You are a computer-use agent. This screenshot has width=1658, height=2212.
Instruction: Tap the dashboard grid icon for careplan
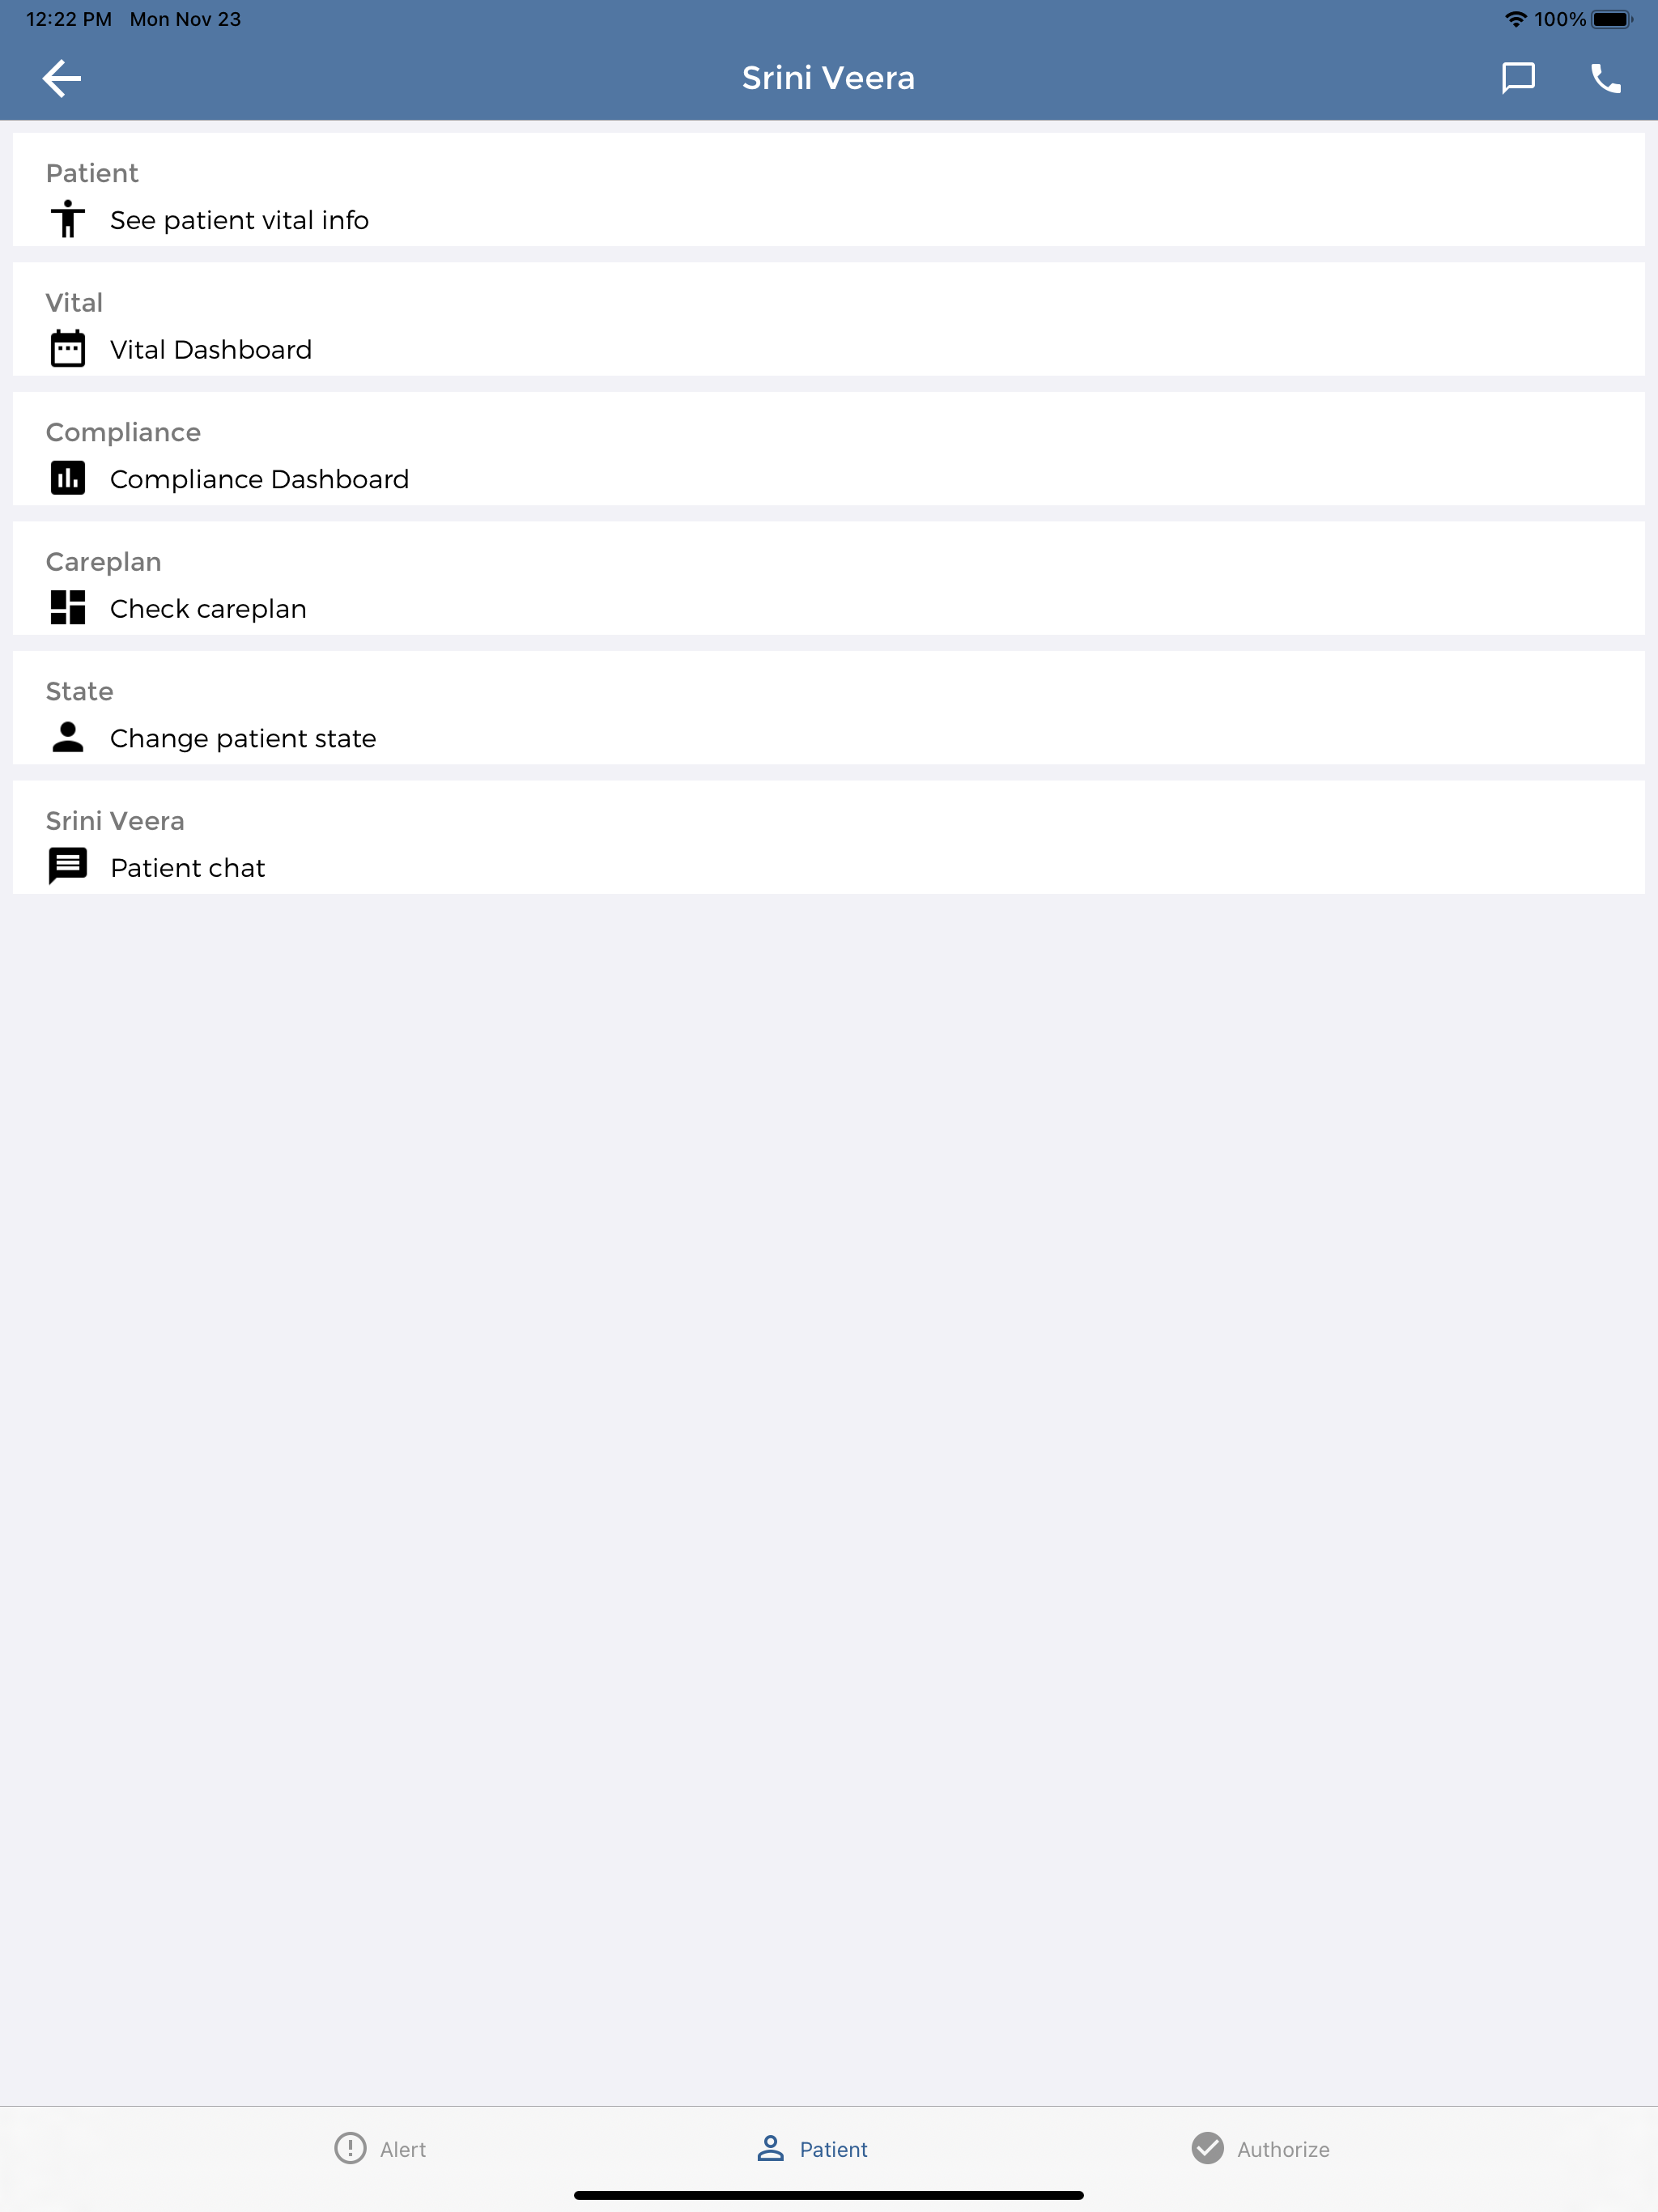pyautogui.click(x=68, y=608)
